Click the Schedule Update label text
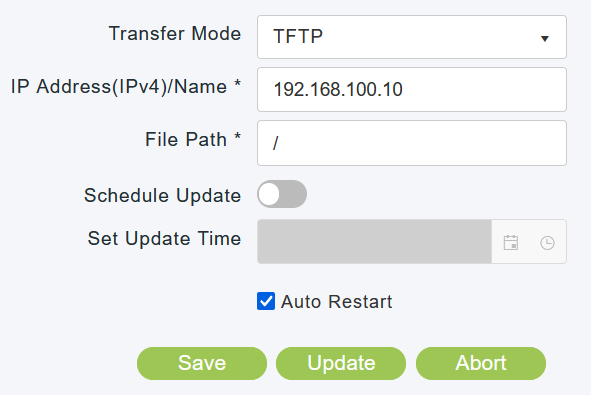591x395 pixels. (162, 195)
